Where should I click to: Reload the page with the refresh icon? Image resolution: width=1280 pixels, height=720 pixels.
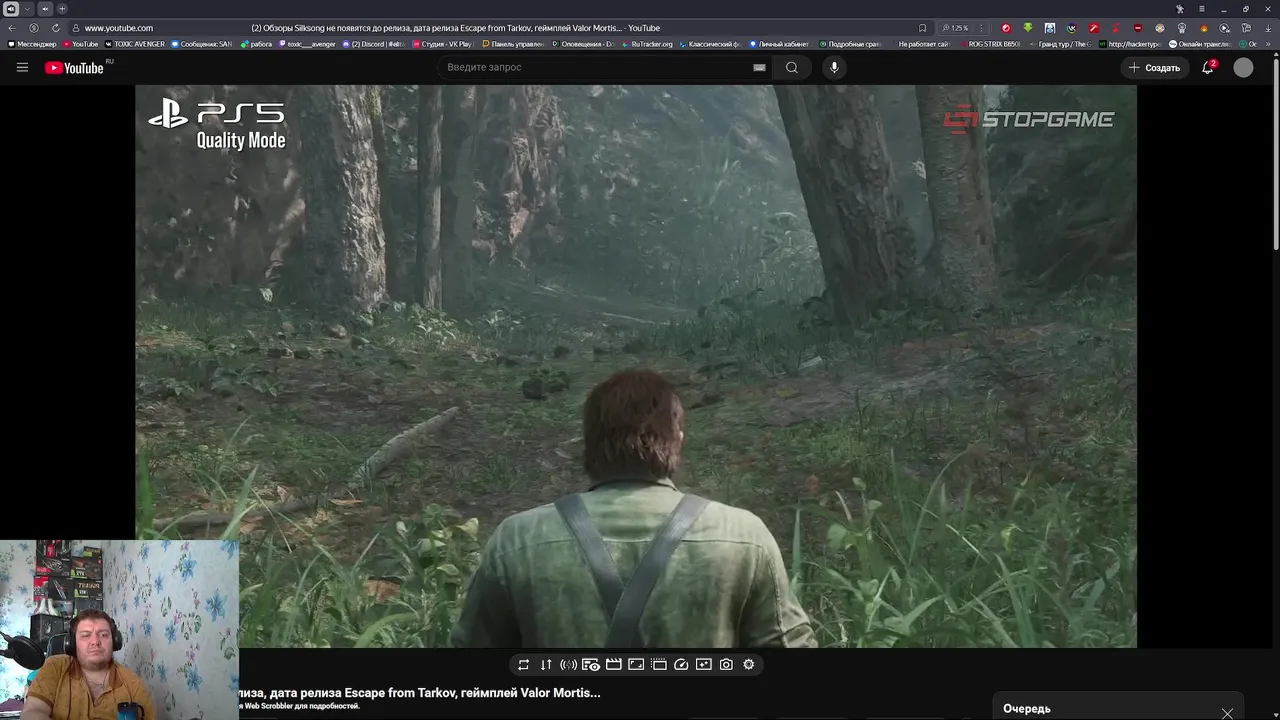(55, 28)
